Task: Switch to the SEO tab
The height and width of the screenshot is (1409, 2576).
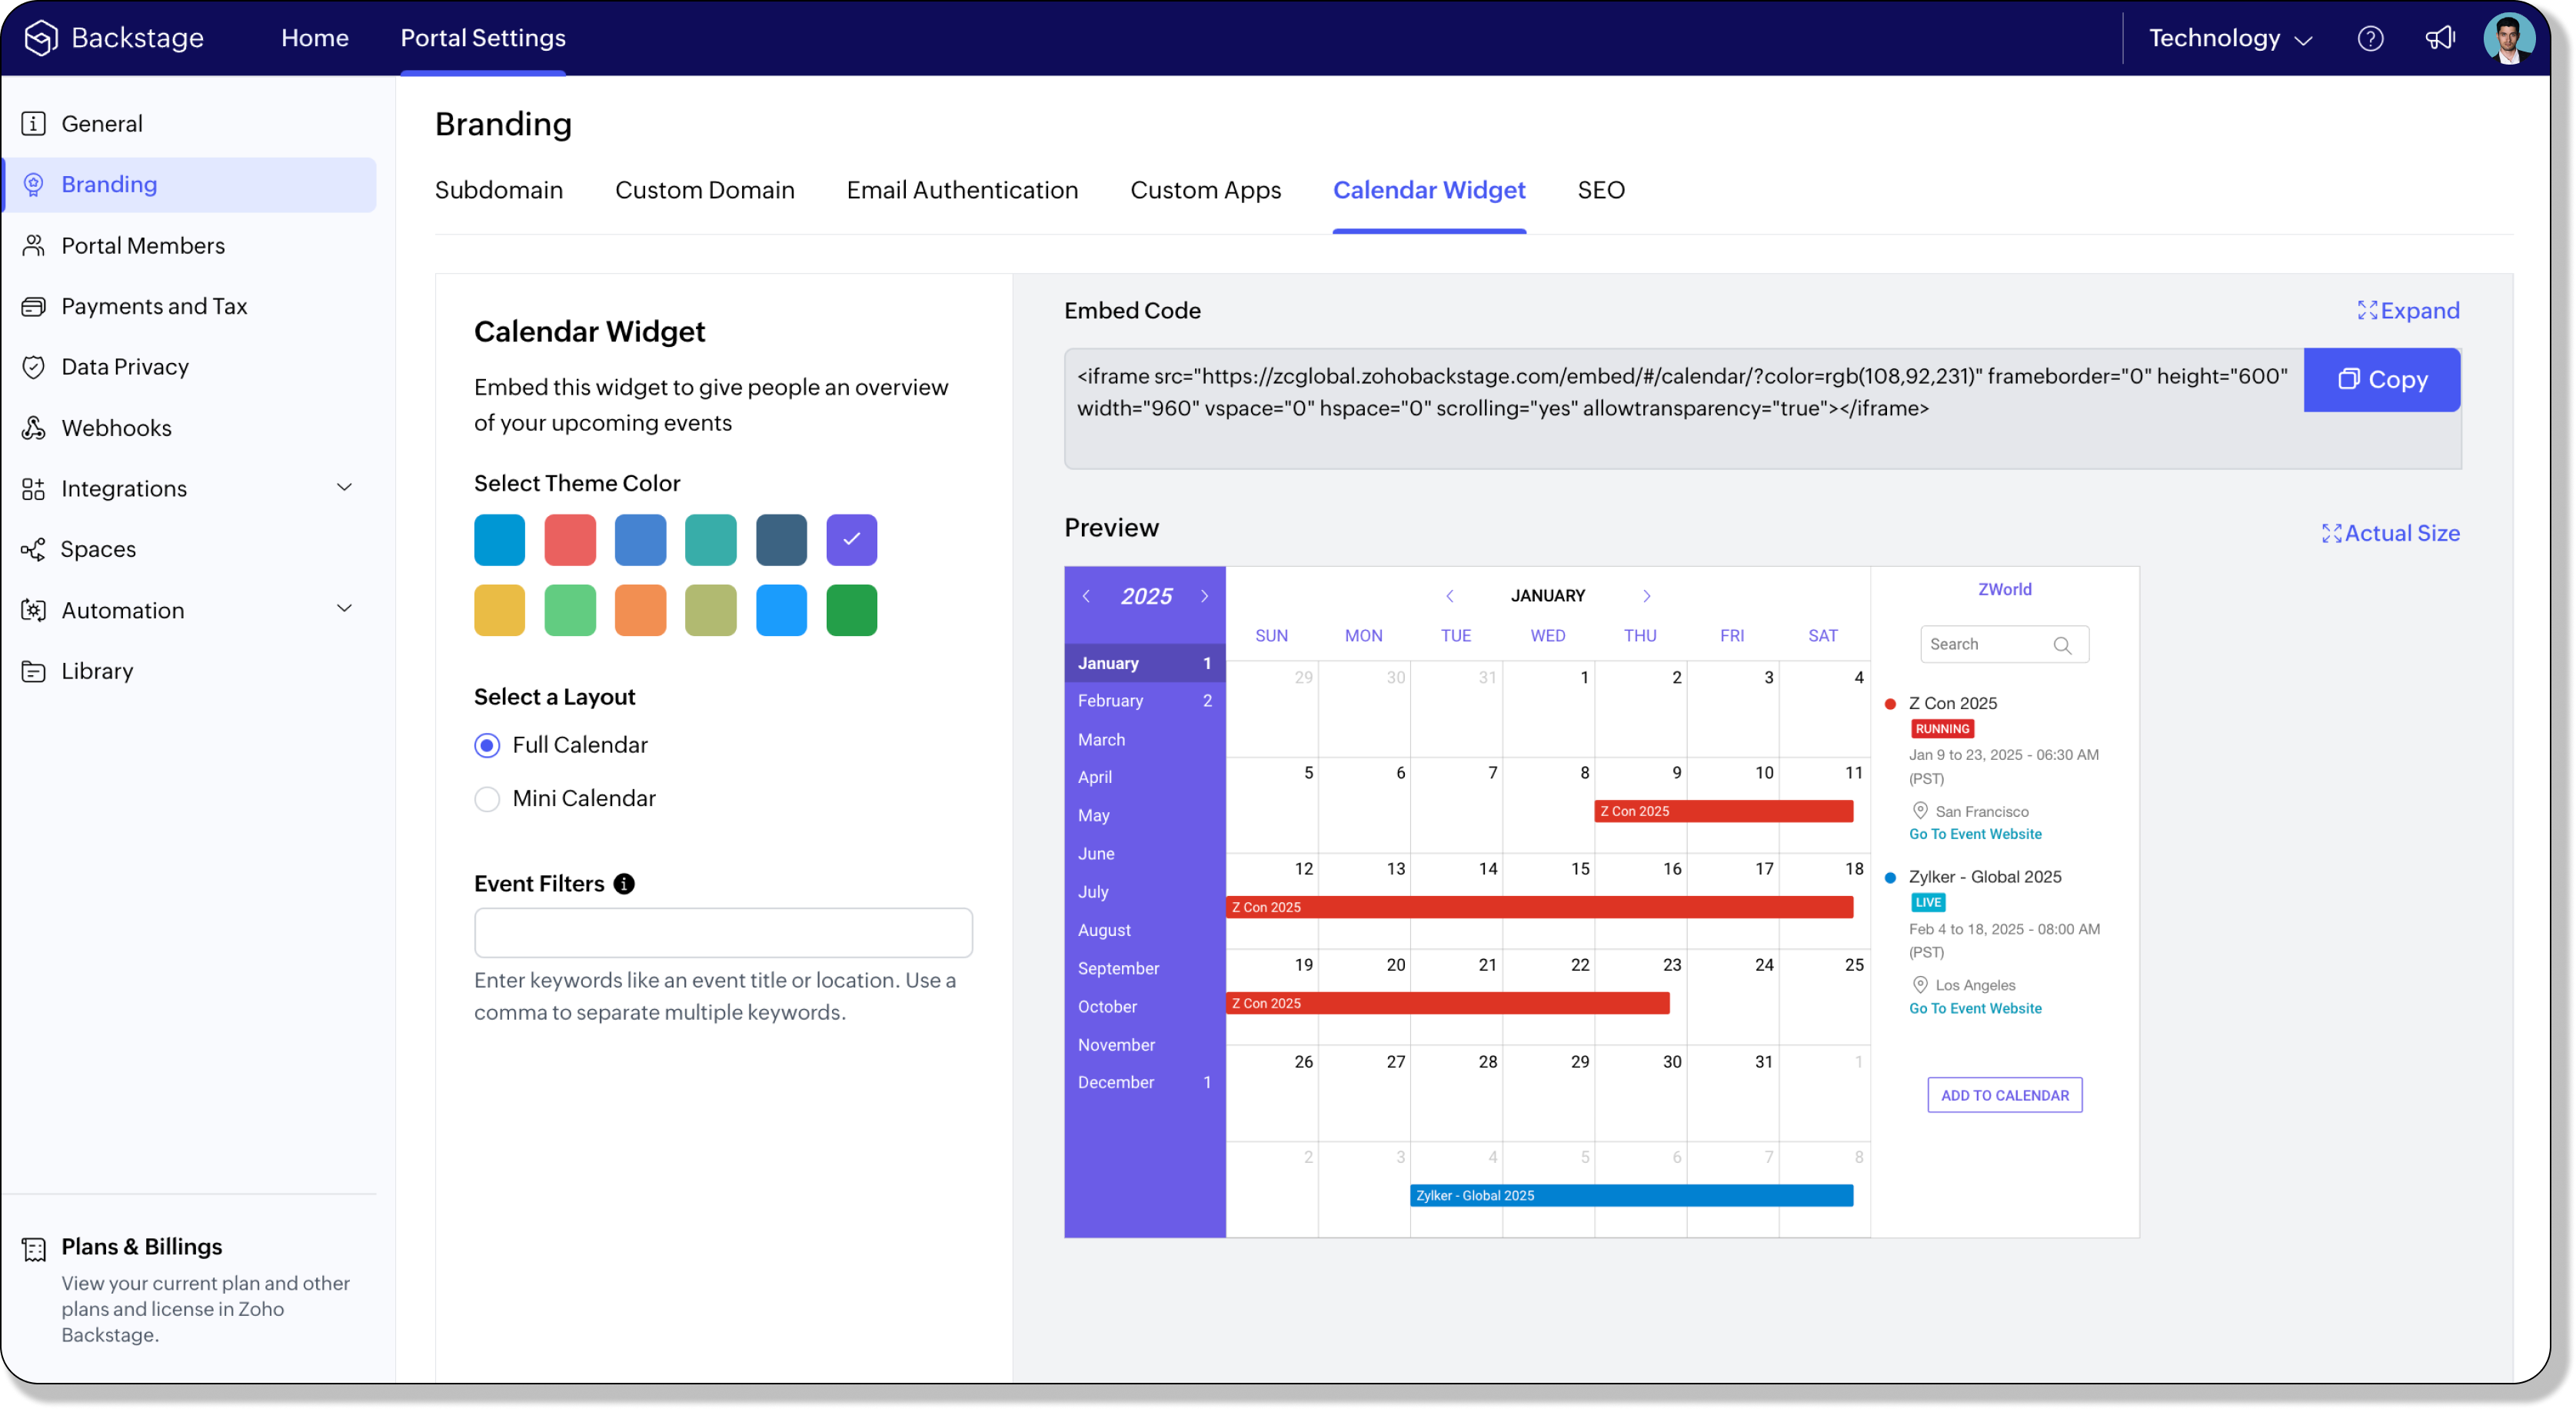Action: coord(1600,190)
